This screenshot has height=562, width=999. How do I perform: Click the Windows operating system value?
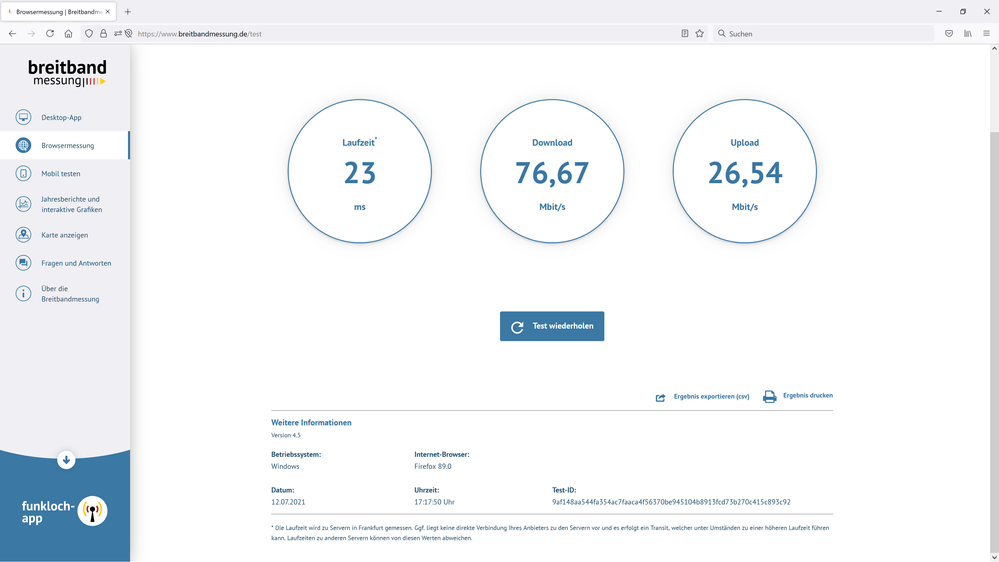point(285,466)
